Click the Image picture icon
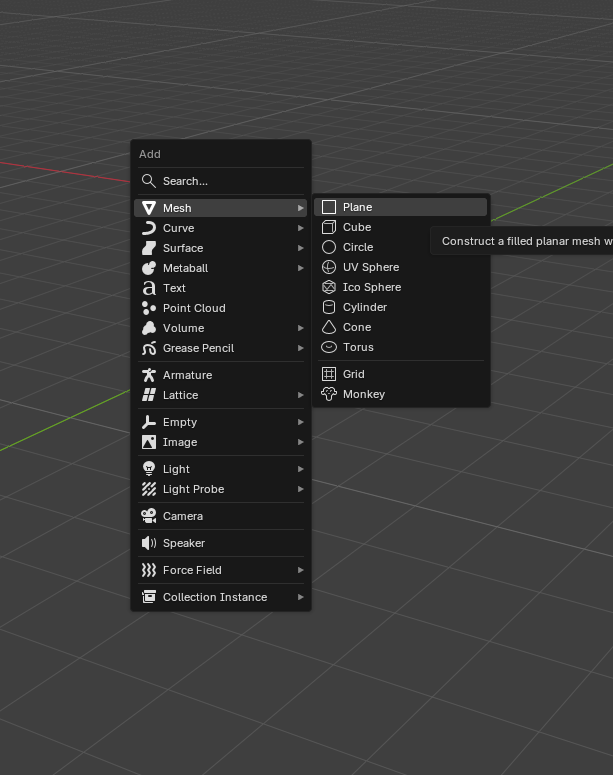Screen dimensions: 613x775 149,442
